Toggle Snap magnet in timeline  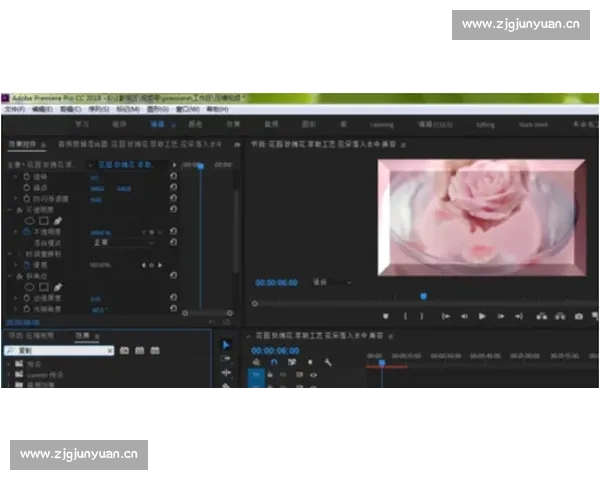tap(274, 362)
